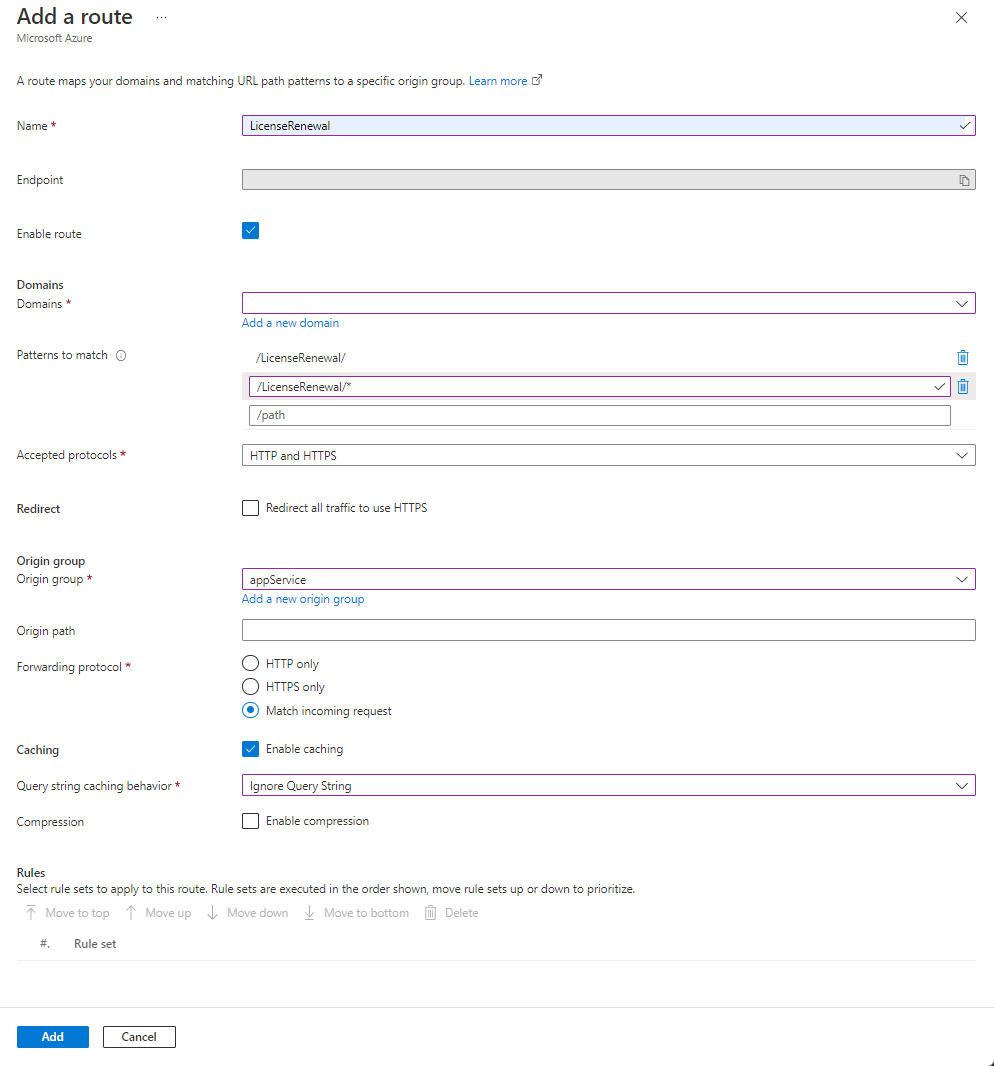Click Delete in Rules toolbar

pos(451,913)
